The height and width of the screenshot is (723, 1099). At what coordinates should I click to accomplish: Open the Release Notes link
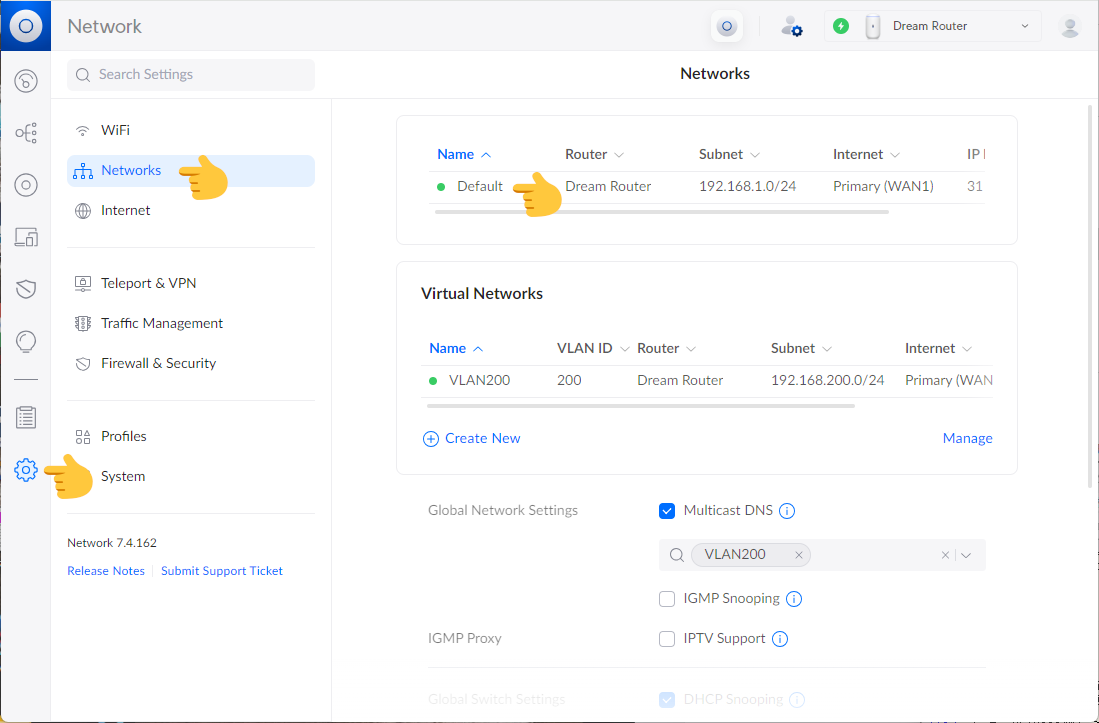105,570
